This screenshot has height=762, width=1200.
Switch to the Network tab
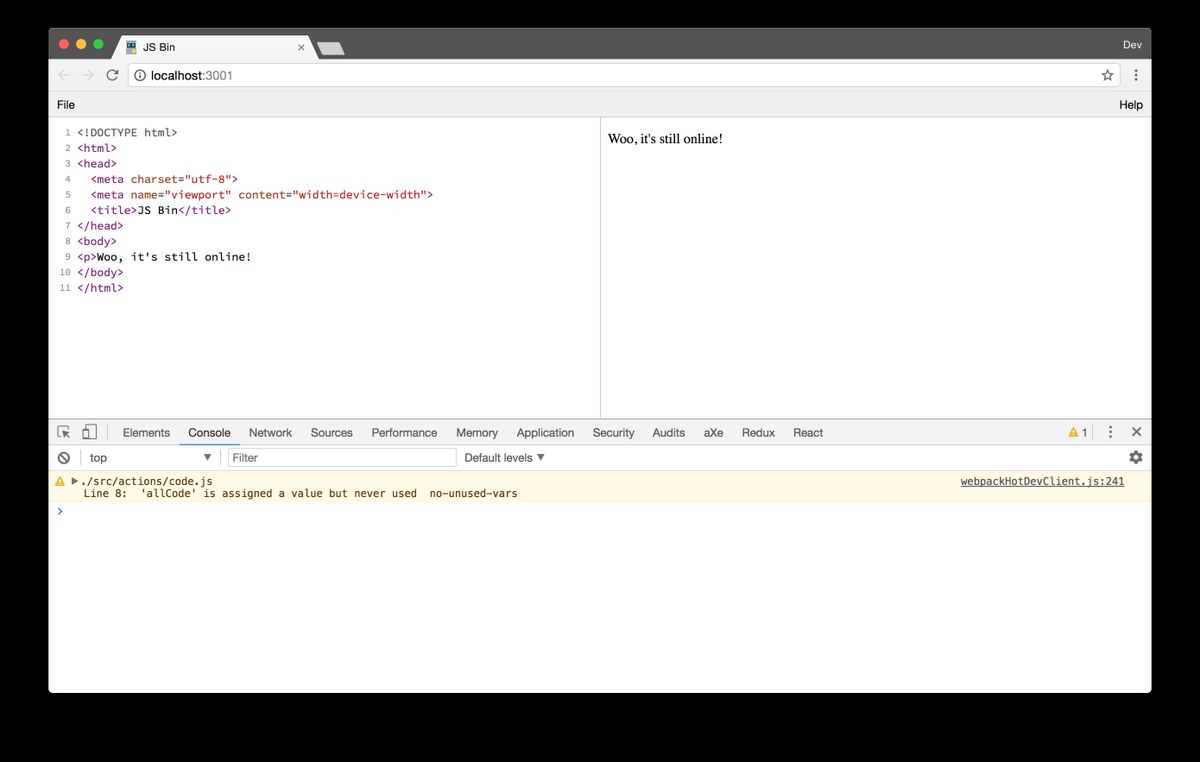tap(270, 432)
